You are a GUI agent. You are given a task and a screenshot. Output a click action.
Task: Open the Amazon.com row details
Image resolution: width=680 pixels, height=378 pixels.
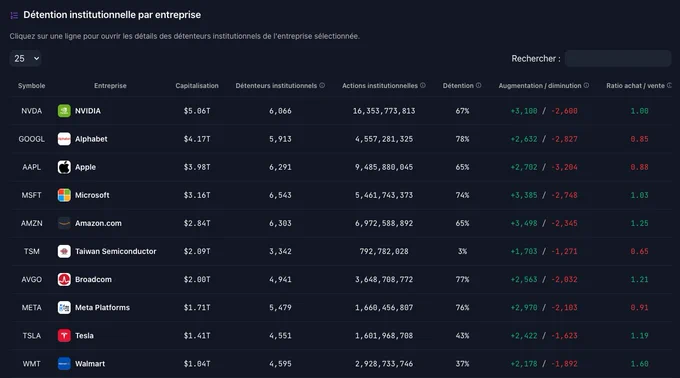342,223
